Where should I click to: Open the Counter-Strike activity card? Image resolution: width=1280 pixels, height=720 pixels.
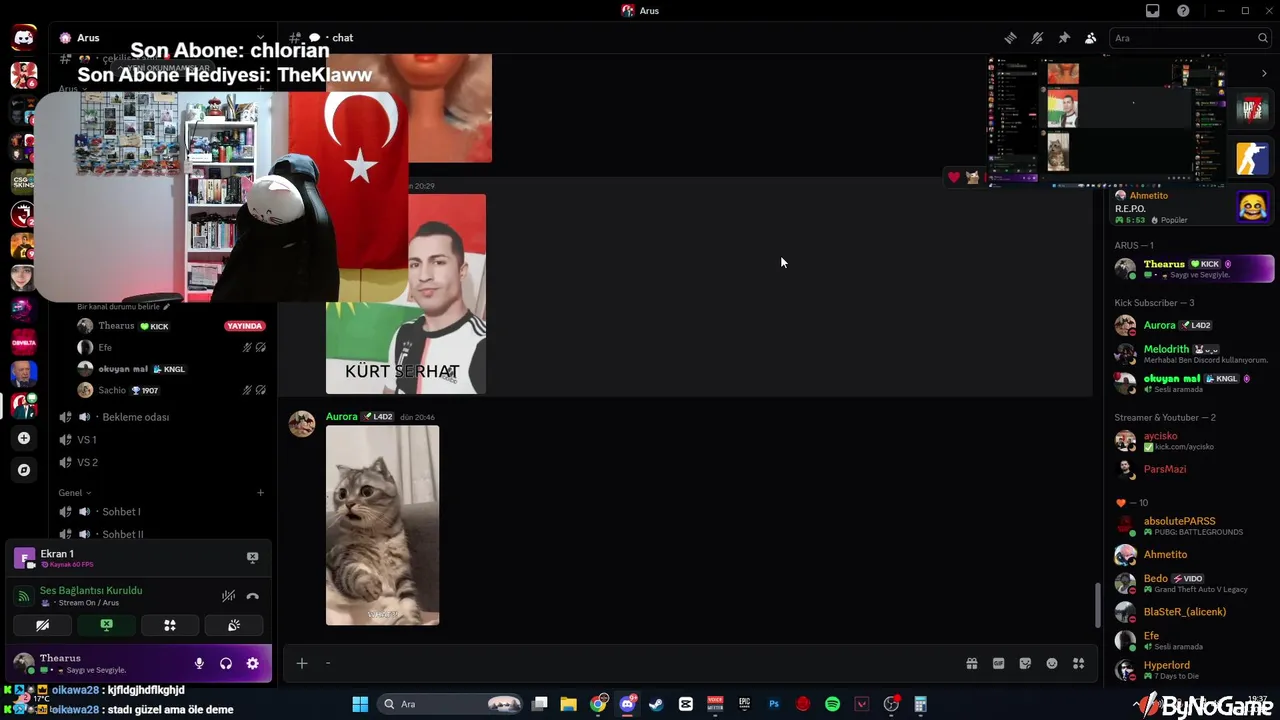coord(1252,158)
